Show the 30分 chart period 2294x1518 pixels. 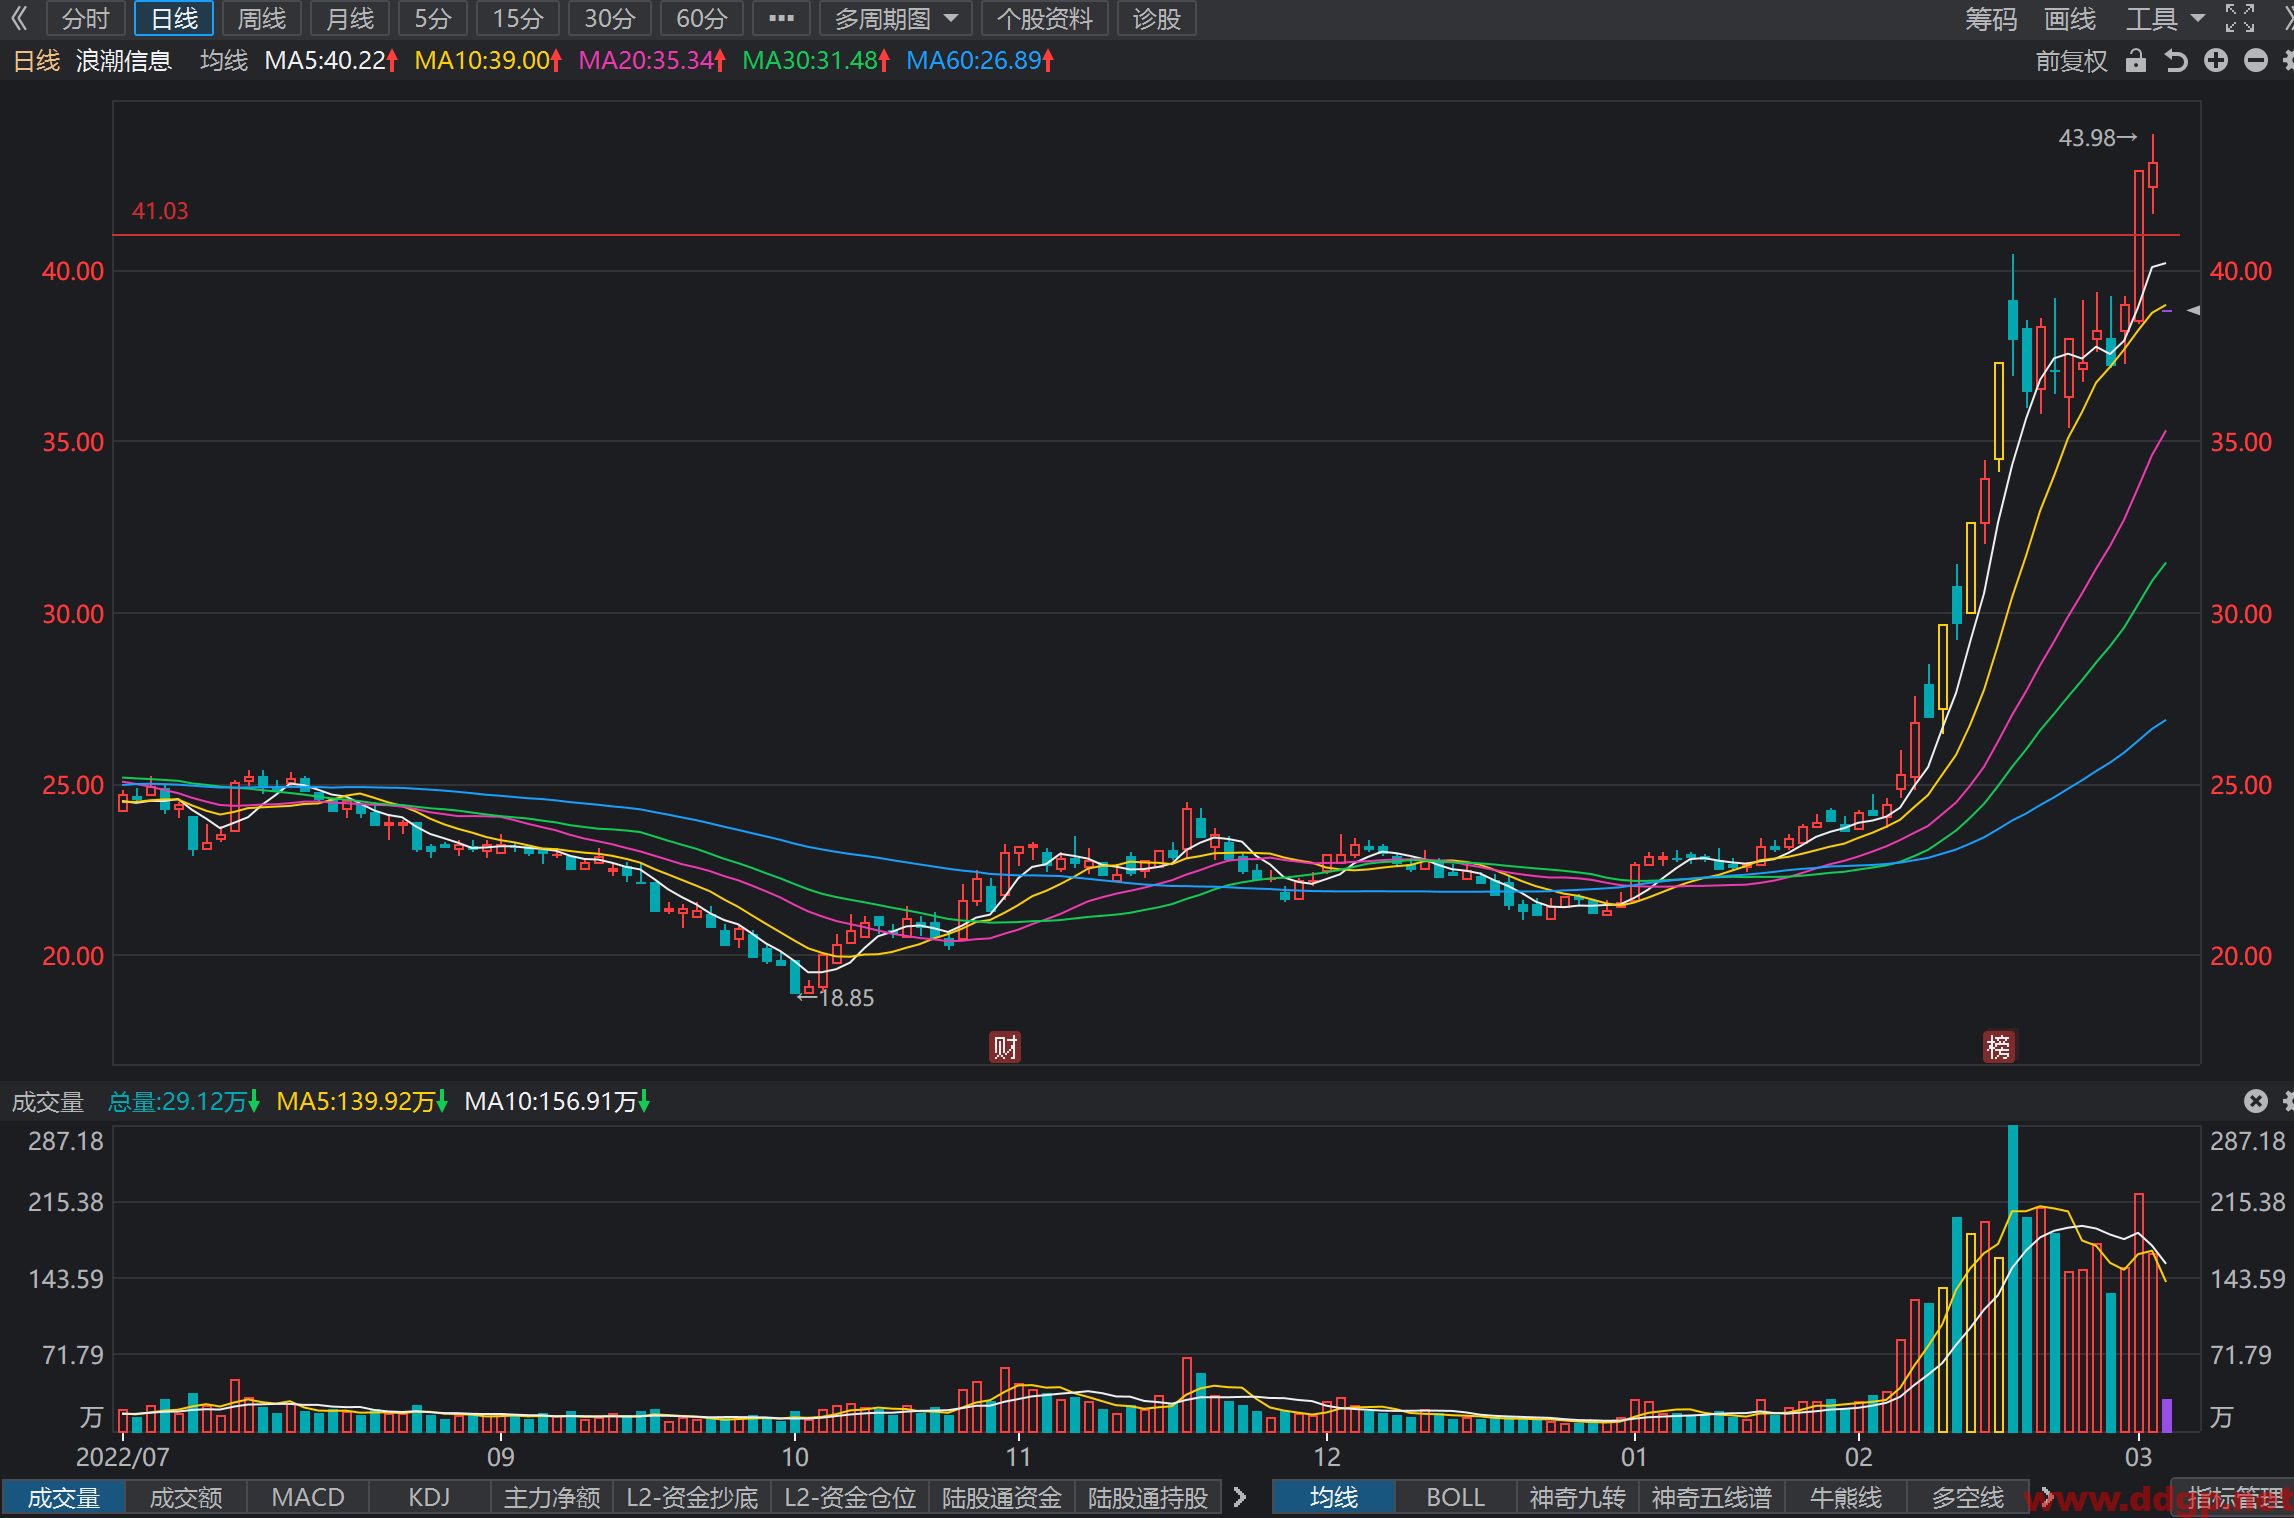pos(610,18)
